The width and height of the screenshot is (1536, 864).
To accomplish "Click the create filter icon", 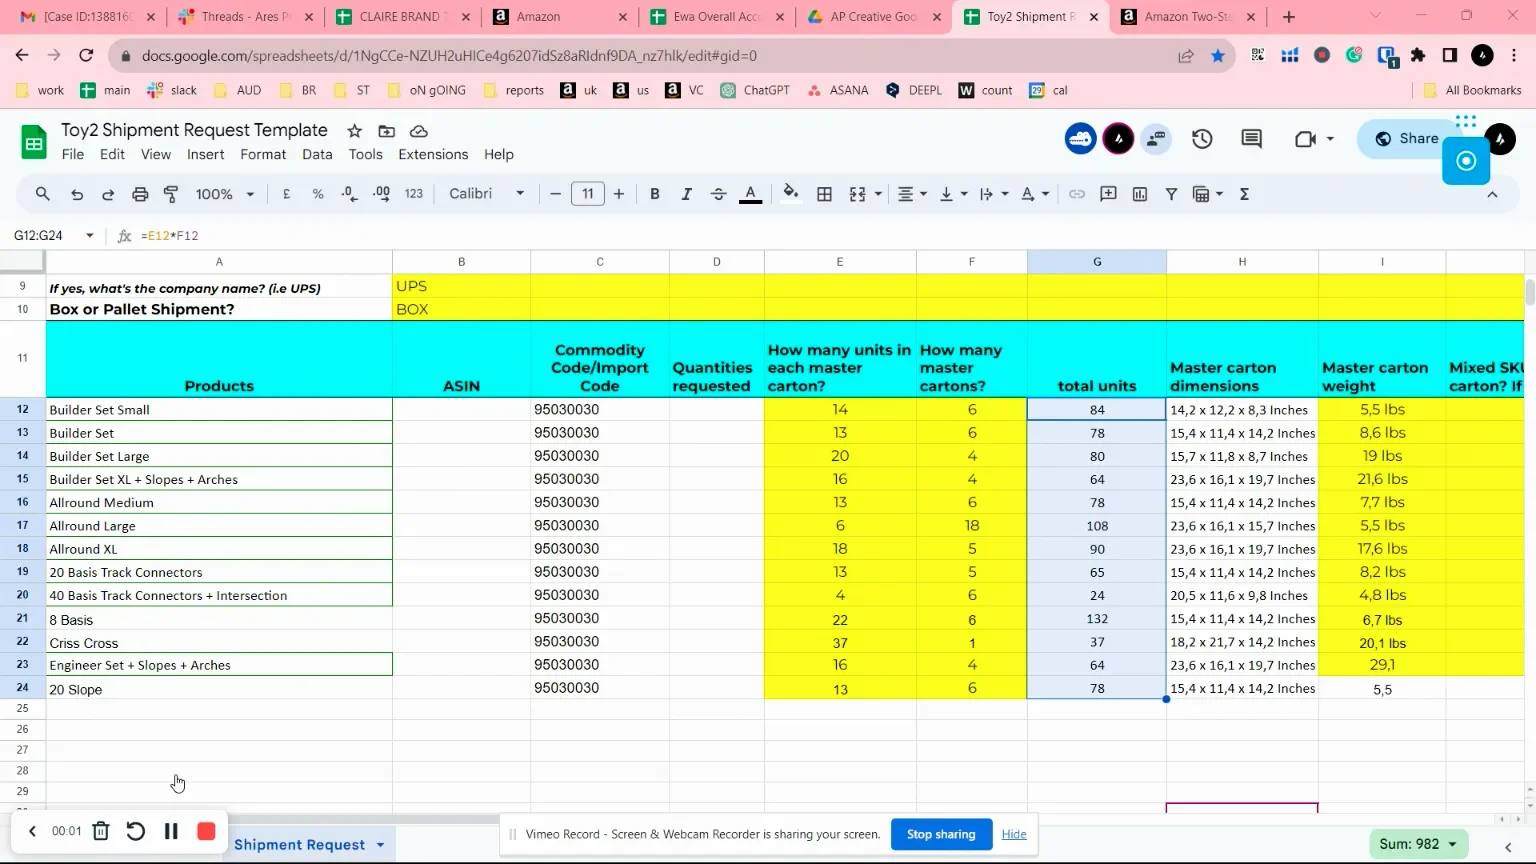I will point(1171,194).
